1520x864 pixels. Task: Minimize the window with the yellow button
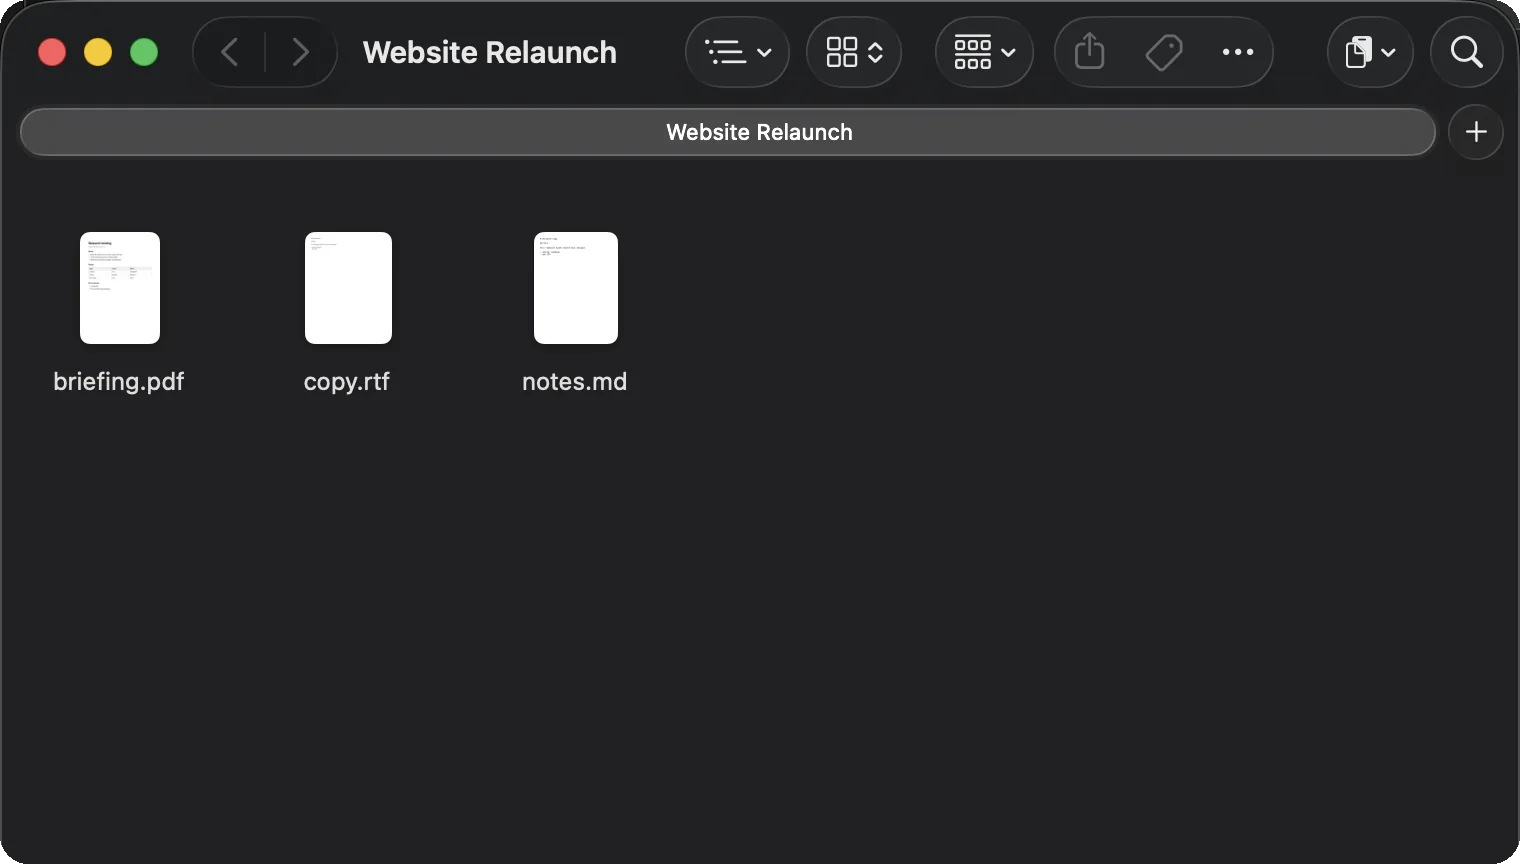pos(98,52)
